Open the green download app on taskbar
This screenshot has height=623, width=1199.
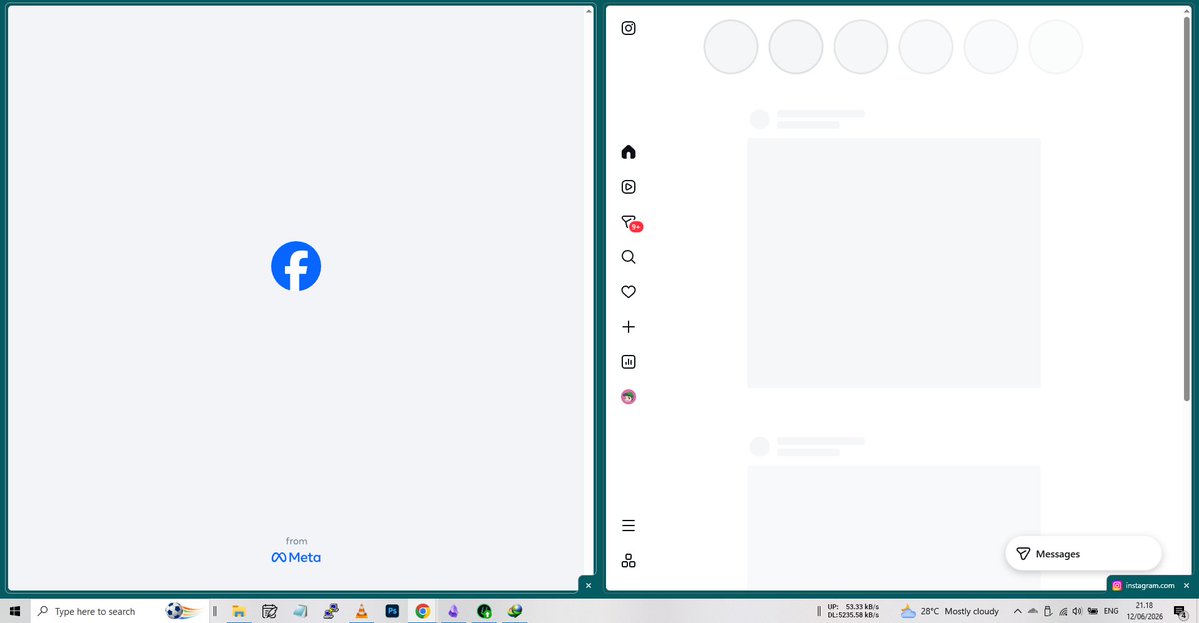484,611
